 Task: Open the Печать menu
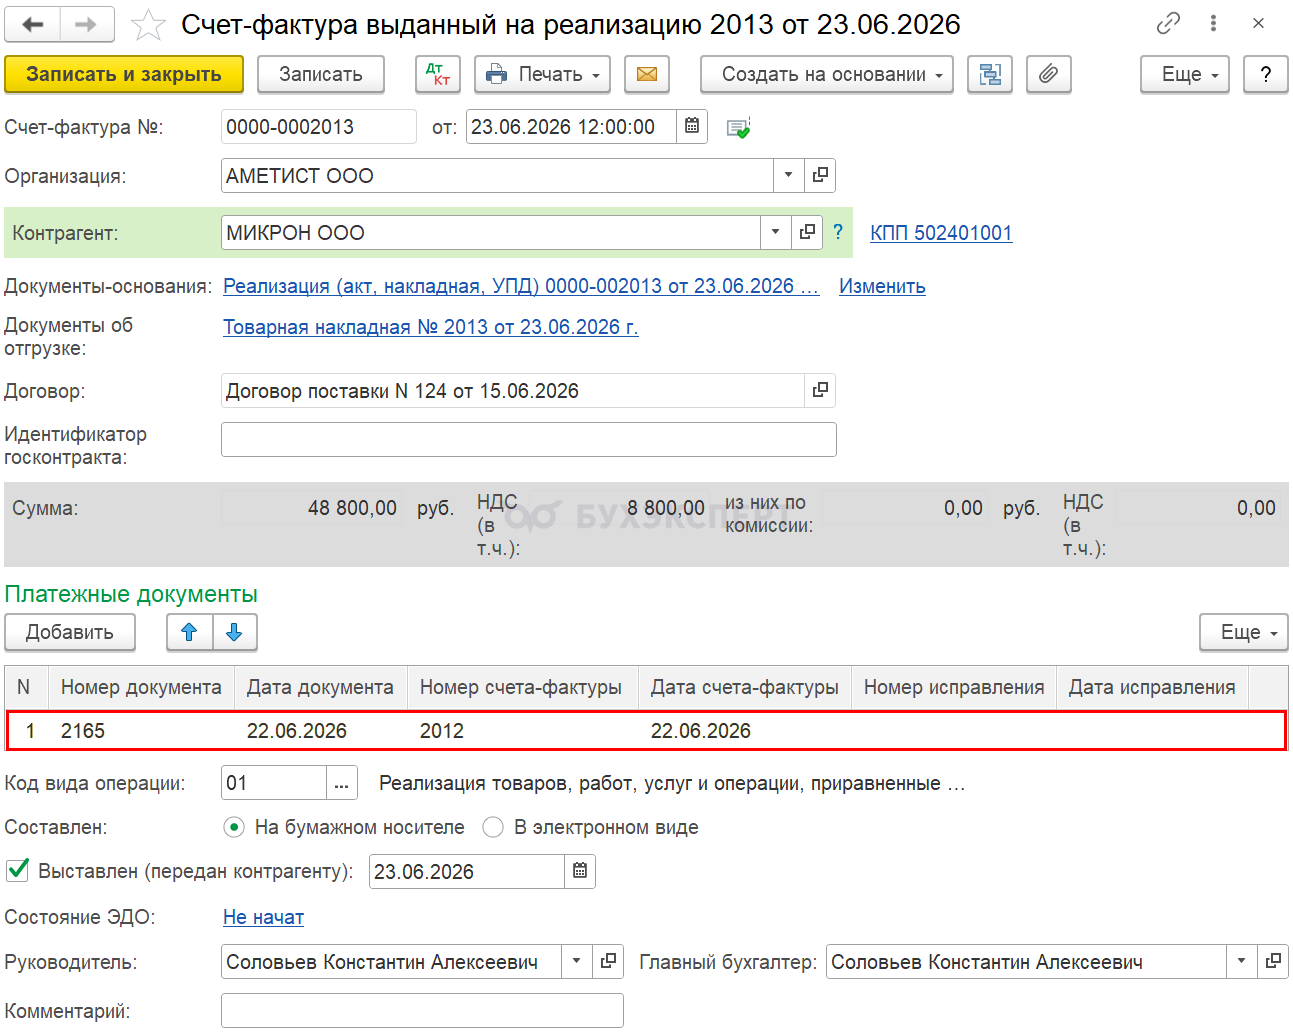[x=542, y=74]
